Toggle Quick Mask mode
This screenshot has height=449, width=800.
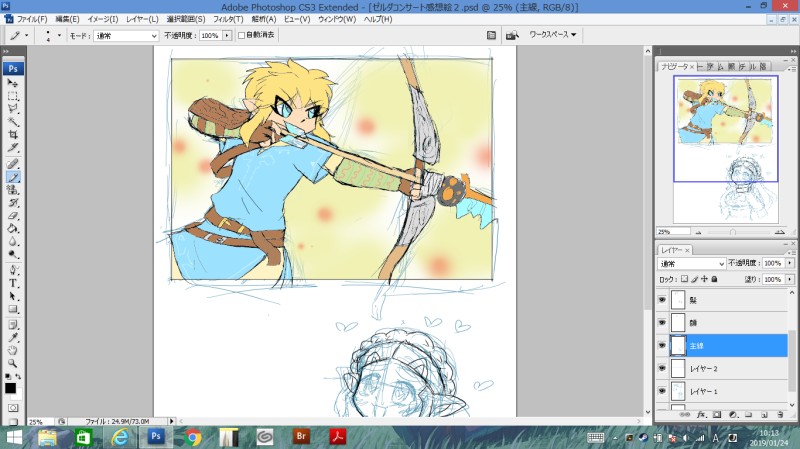(13, 408)
